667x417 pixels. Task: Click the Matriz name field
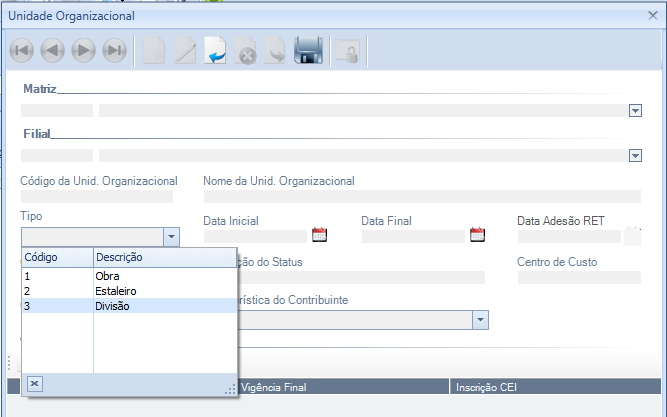tap(364, 111)
